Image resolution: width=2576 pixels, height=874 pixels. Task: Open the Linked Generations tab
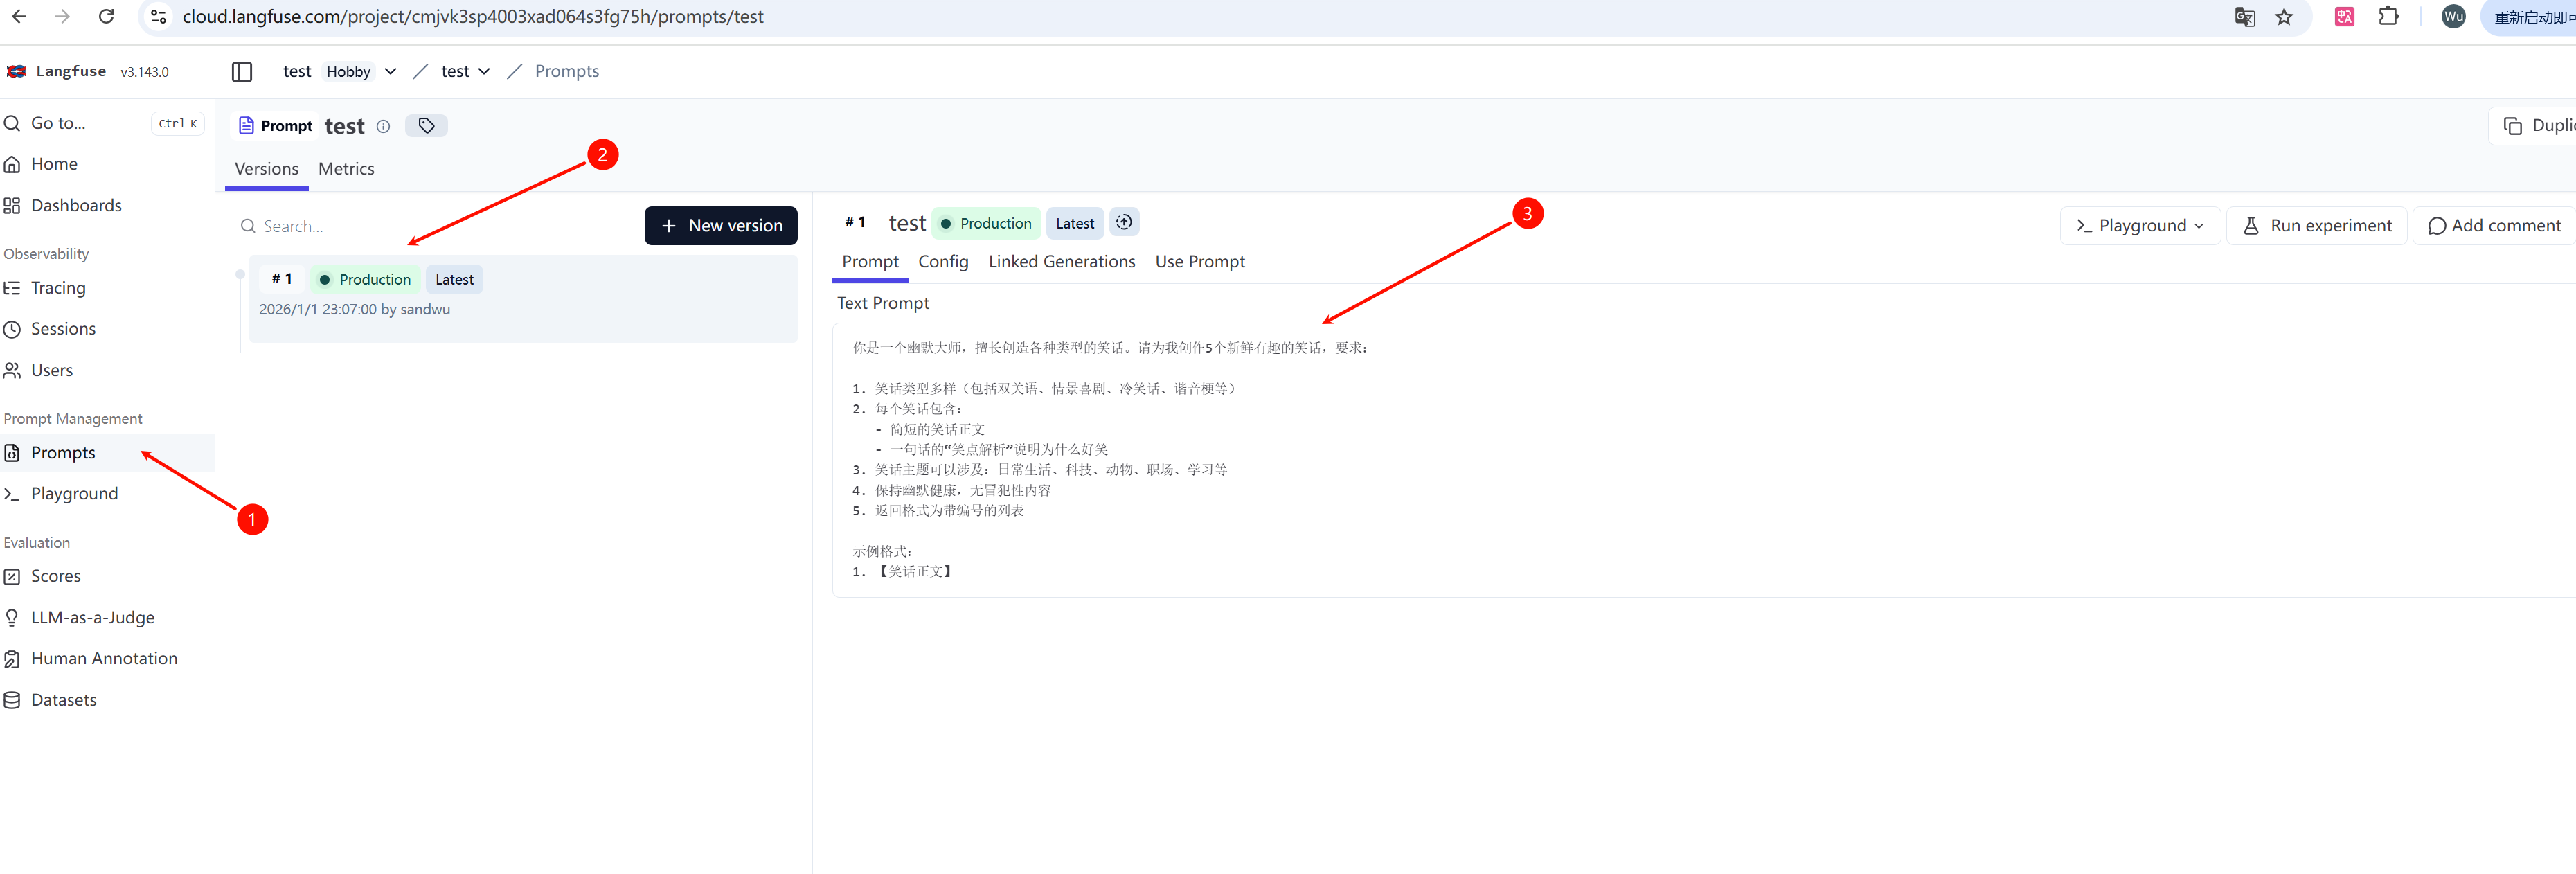tap(1061, 261)
